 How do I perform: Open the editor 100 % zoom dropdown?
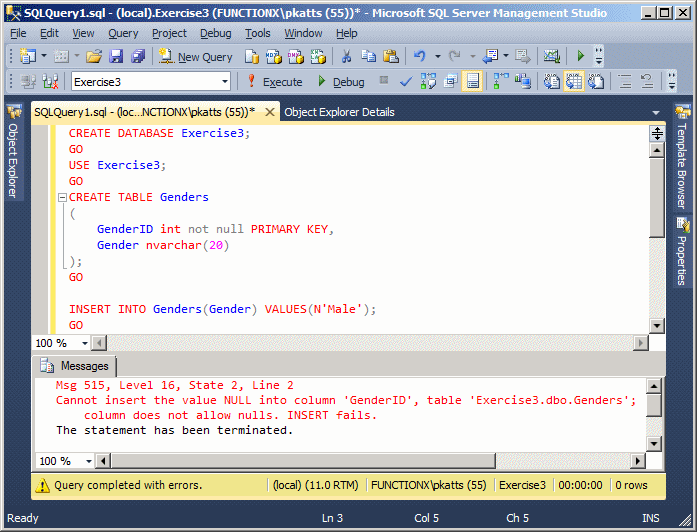tap(84, 343)
